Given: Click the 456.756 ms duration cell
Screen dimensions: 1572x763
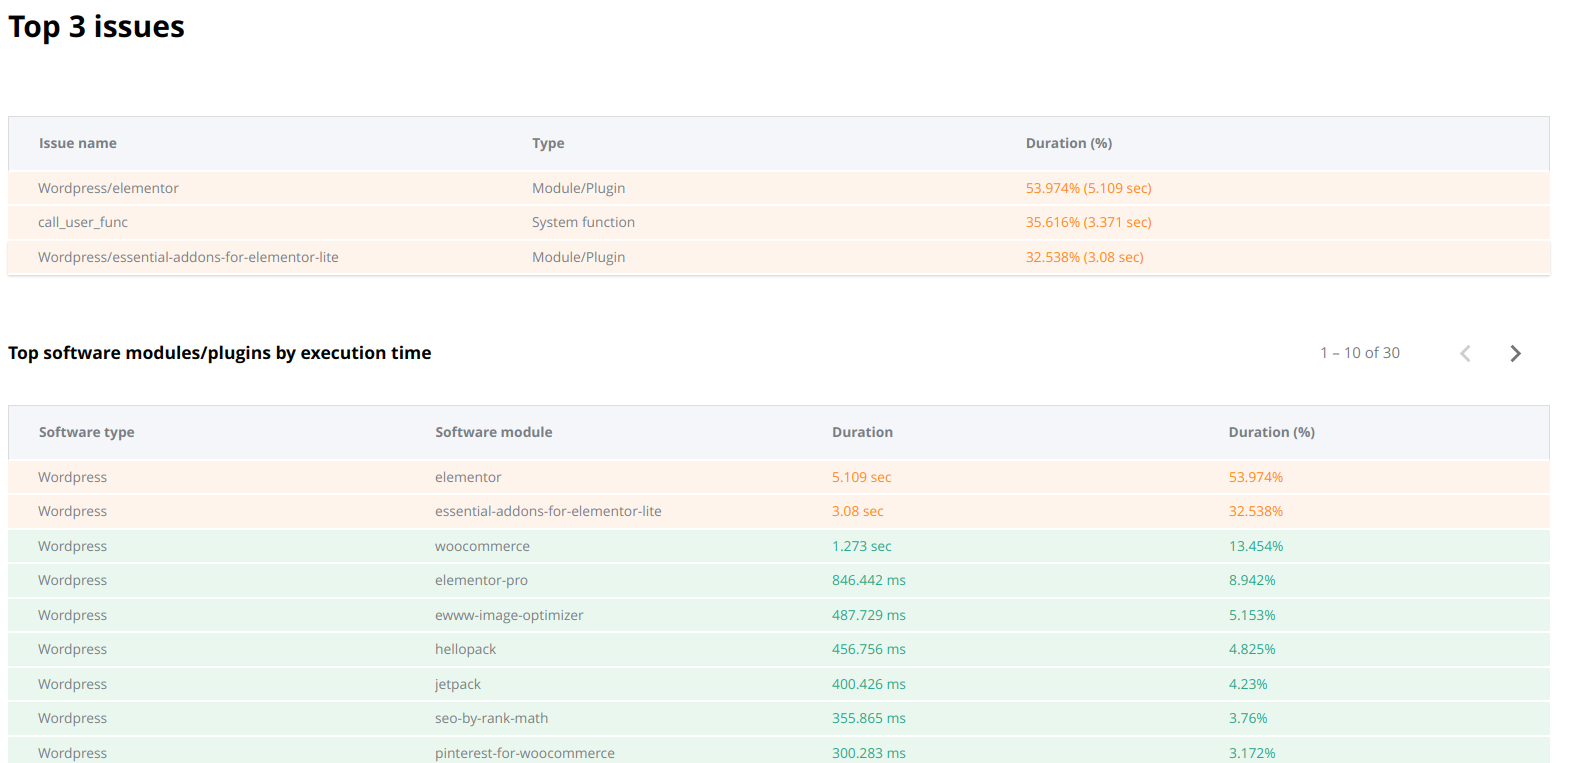Looking at the screenshot, I should (x=869, y=649).
